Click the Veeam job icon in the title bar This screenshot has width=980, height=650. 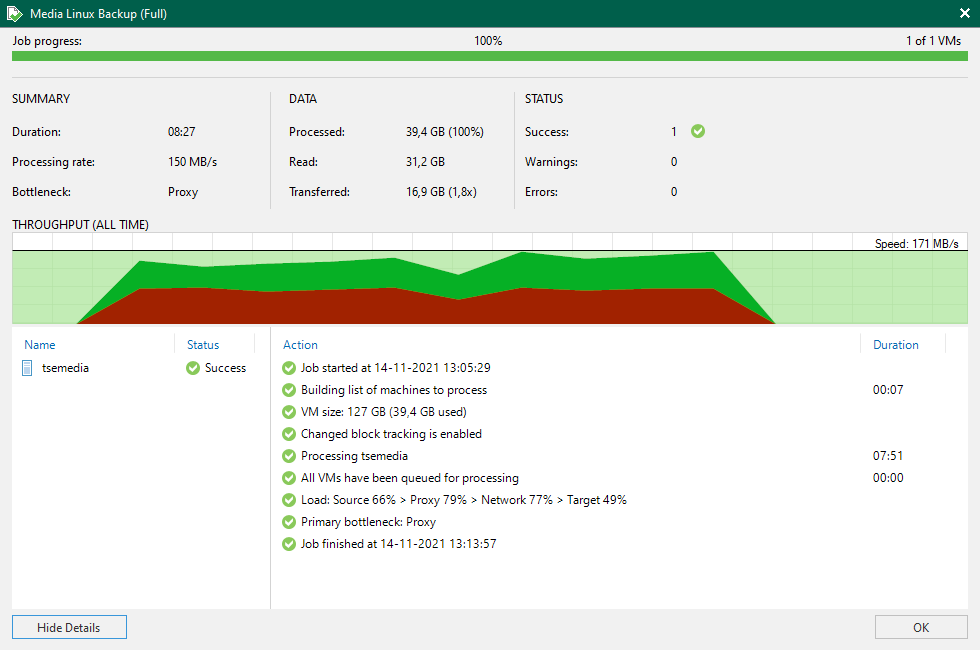pos(12,14)
